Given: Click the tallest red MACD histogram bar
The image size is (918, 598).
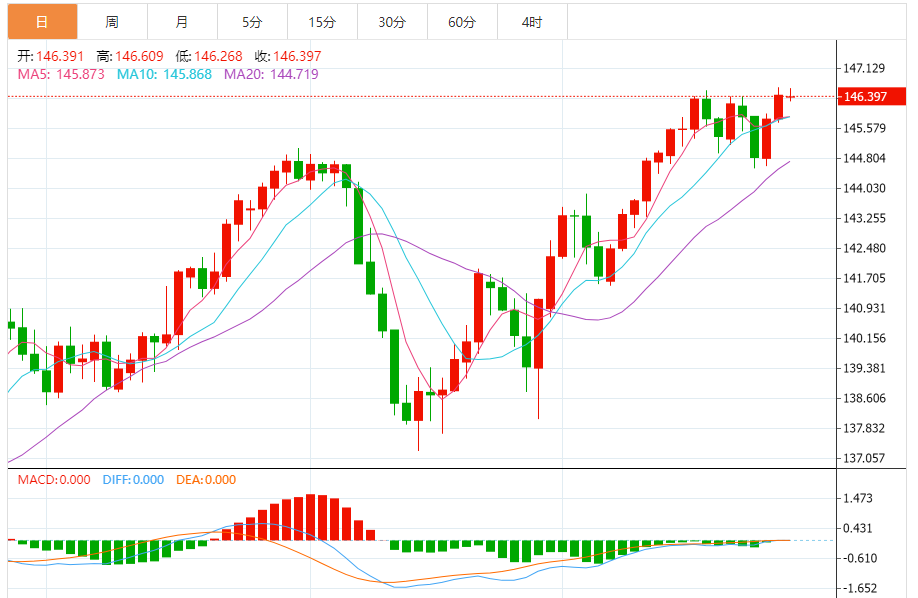Looking at the screenshot, I should point(310,517).
